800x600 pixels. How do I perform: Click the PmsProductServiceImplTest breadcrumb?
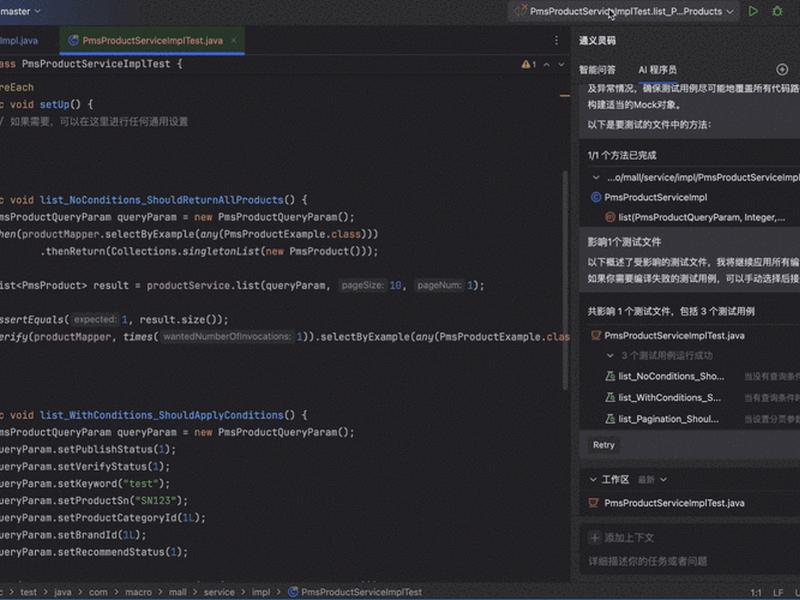tap(356, 592)
